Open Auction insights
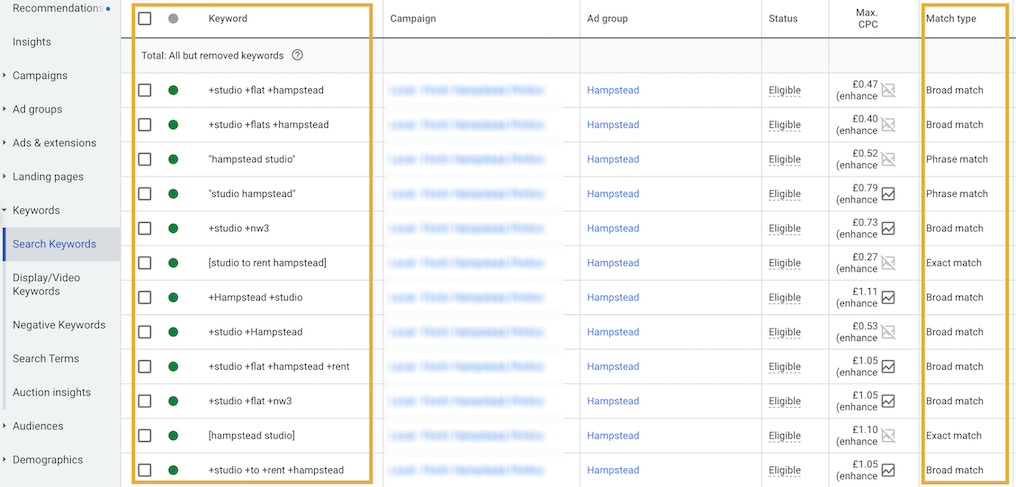 click(52, 392)
